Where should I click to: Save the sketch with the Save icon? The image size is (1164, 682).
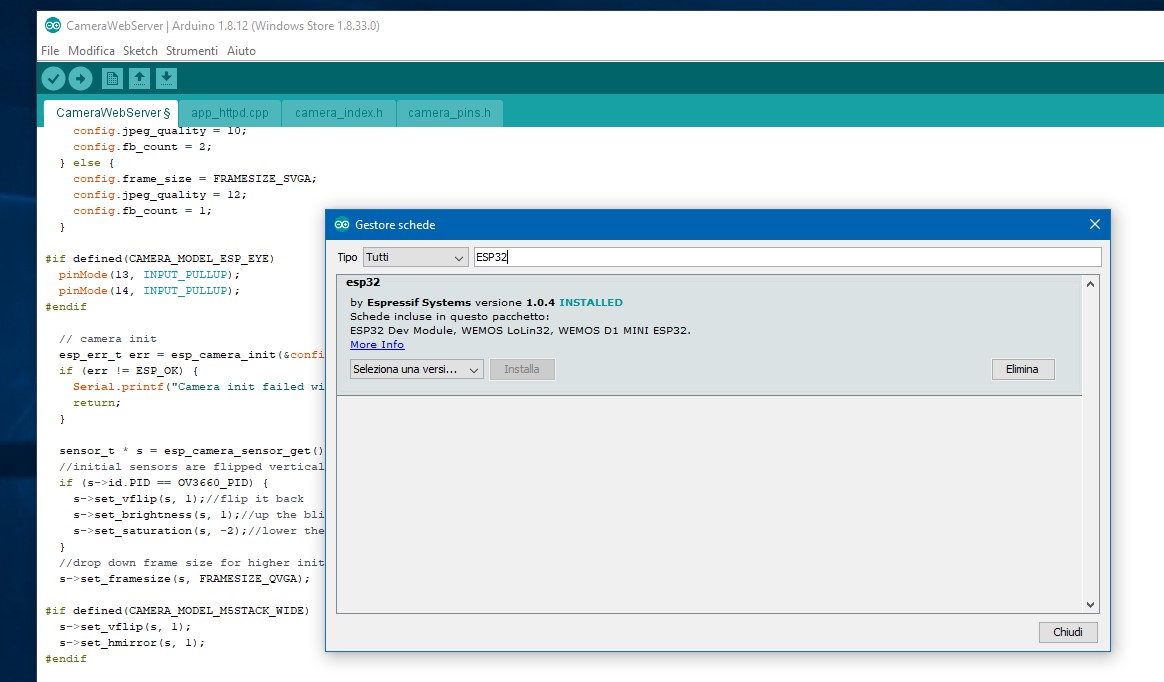click(x=166, y=78)
